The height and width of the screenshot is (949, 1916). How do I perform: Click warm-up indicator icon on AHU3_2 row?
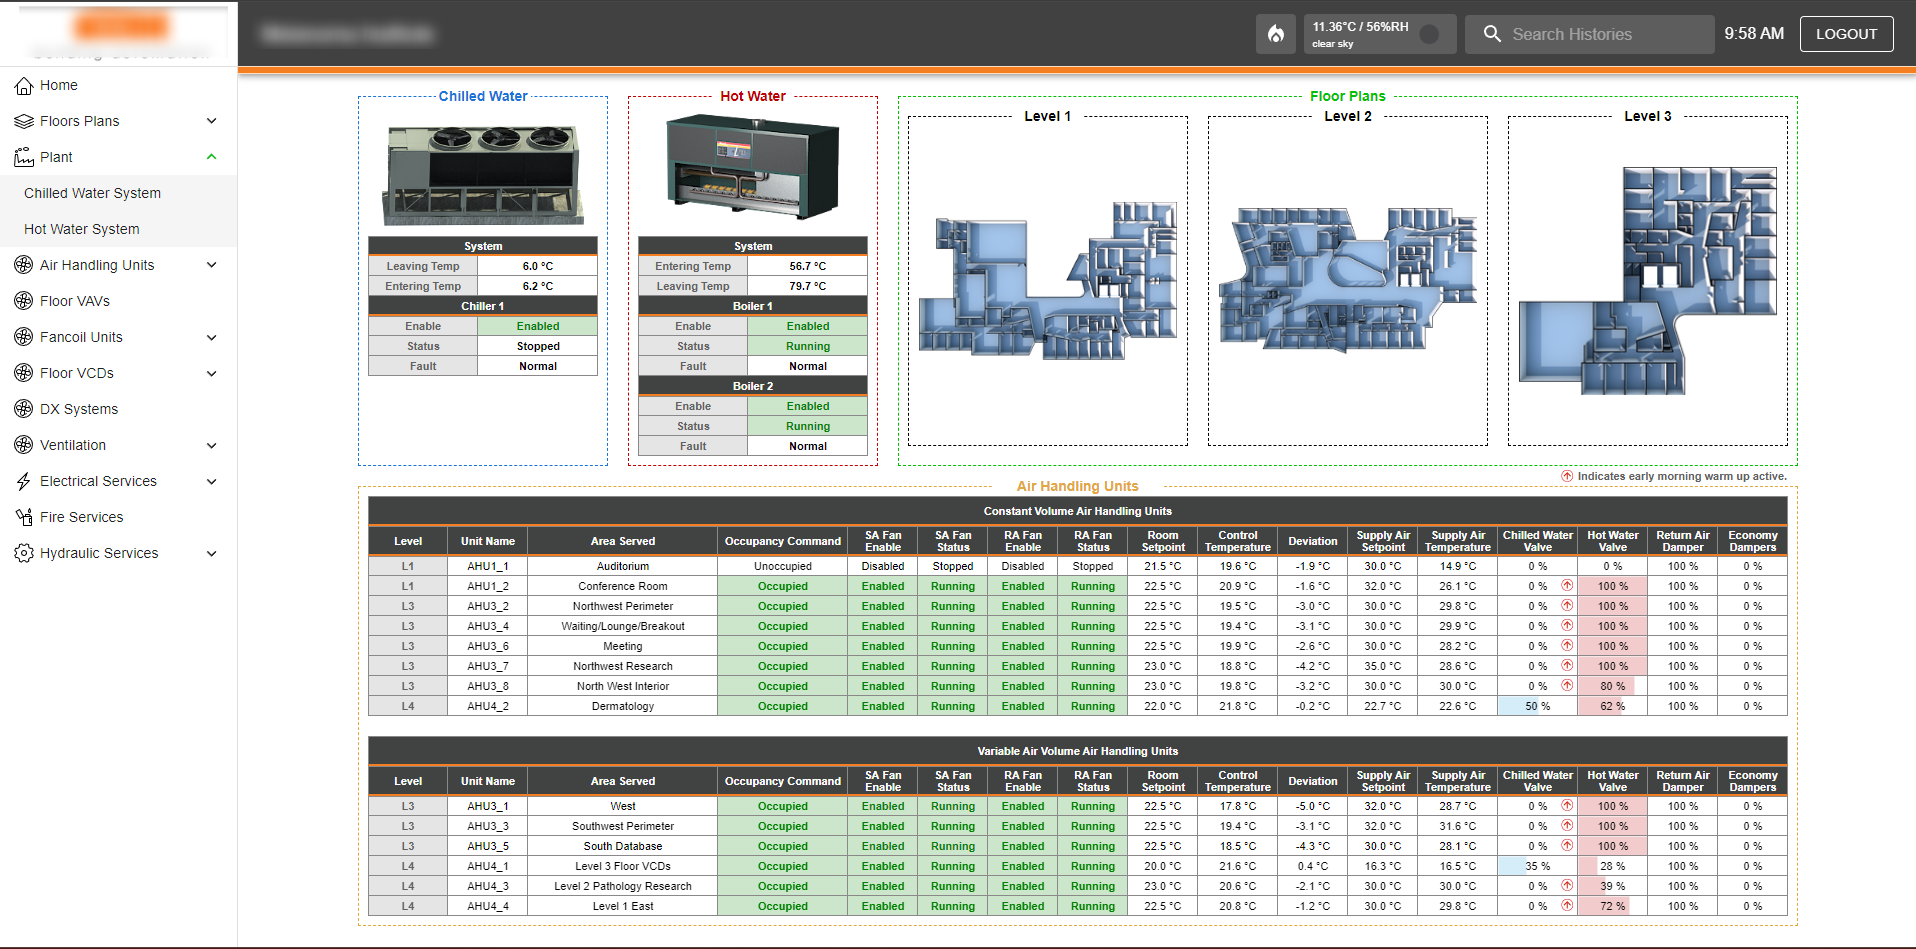(1567, 606)
